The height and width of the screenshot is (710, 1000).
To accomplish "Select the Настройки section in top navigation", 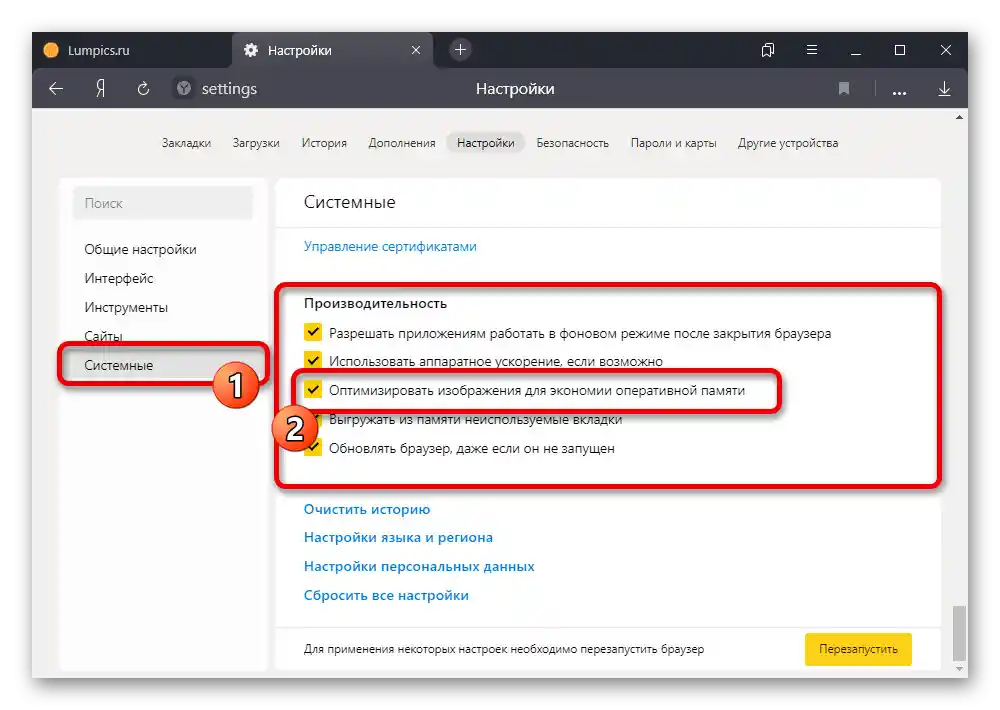I will click(x=485, y=143).
